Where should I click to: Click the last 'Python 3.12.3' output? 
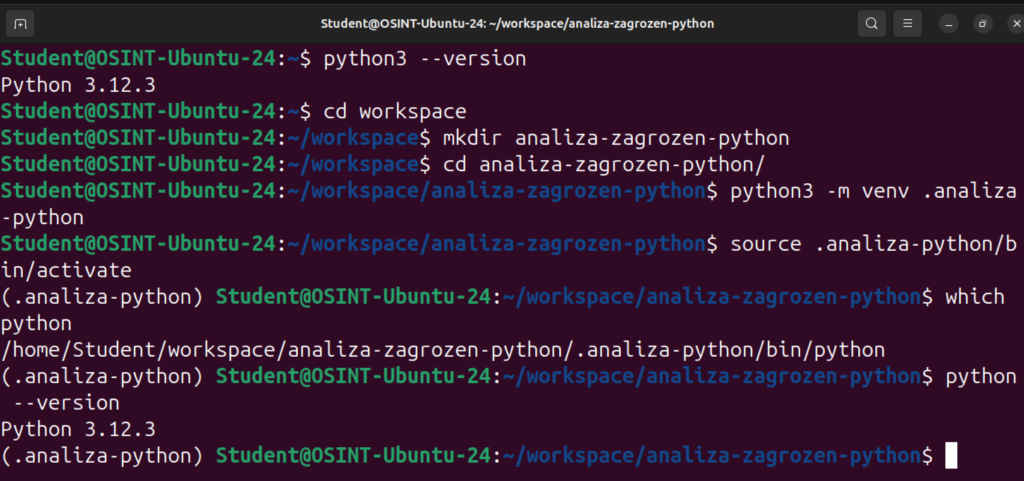[x=78, y=430]
